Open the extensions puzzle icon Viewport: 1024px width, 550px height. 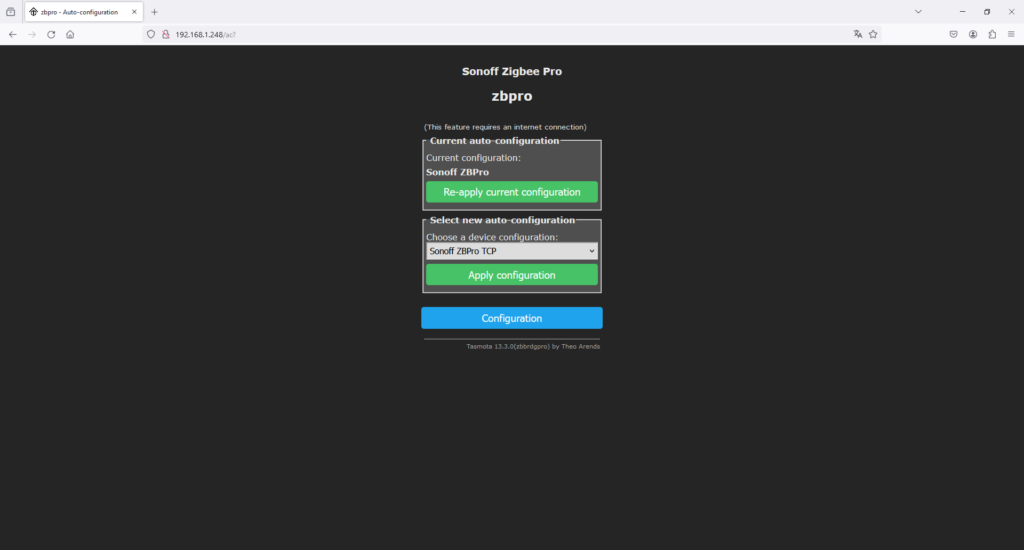click(x=992, y=34)
